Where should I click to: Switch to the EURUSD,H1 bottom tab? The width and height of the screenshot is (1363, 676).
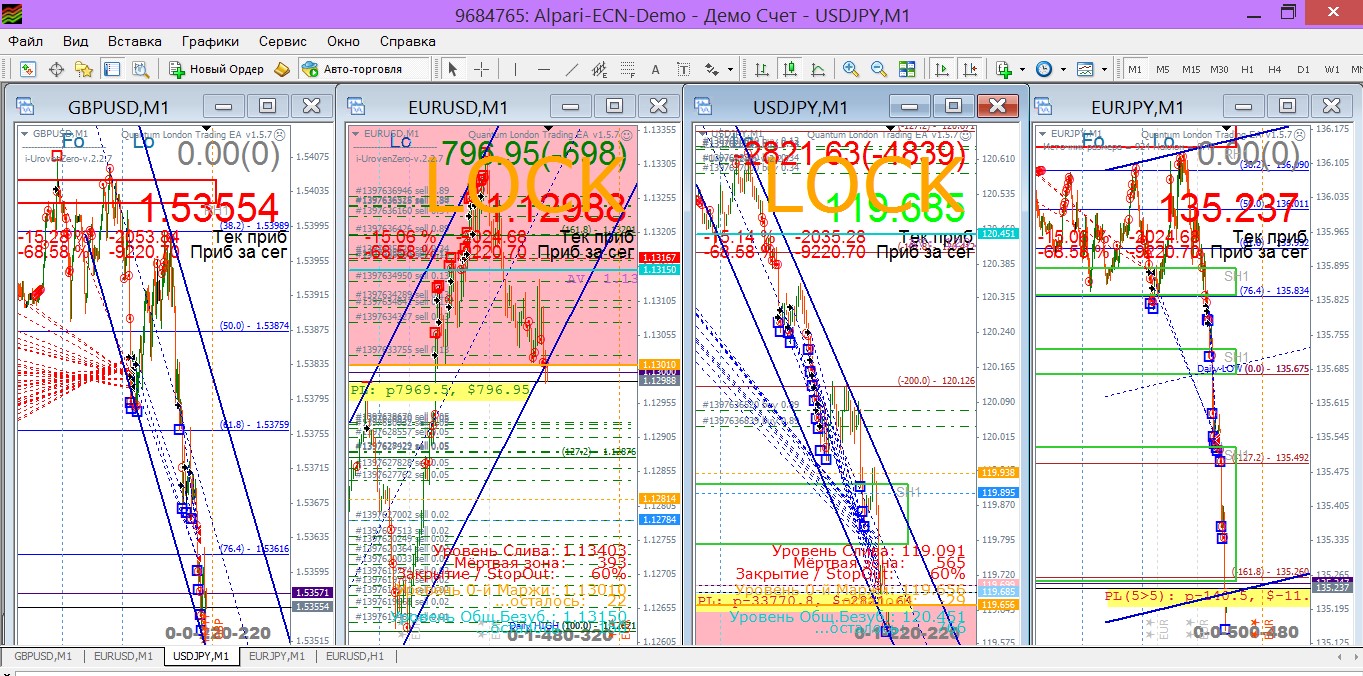(357, 656)
